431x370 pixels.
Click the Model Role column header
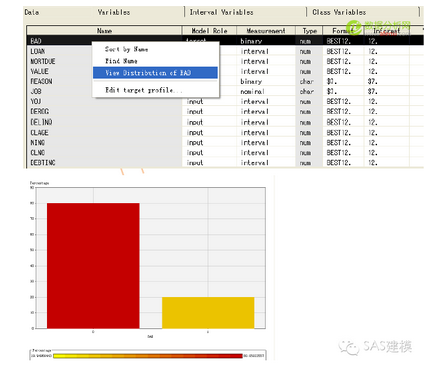(209, 31)
